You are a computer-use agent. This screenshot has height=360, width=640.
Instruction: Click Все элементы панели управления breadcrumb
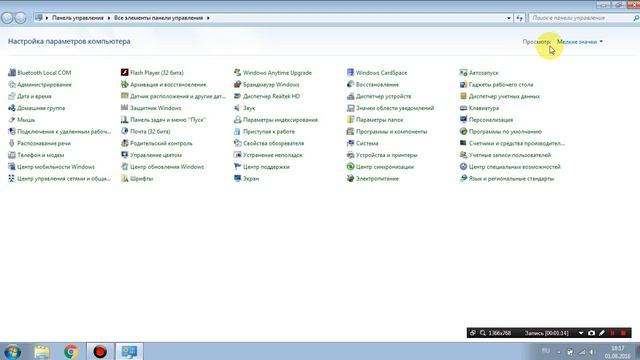click(158, 18)
